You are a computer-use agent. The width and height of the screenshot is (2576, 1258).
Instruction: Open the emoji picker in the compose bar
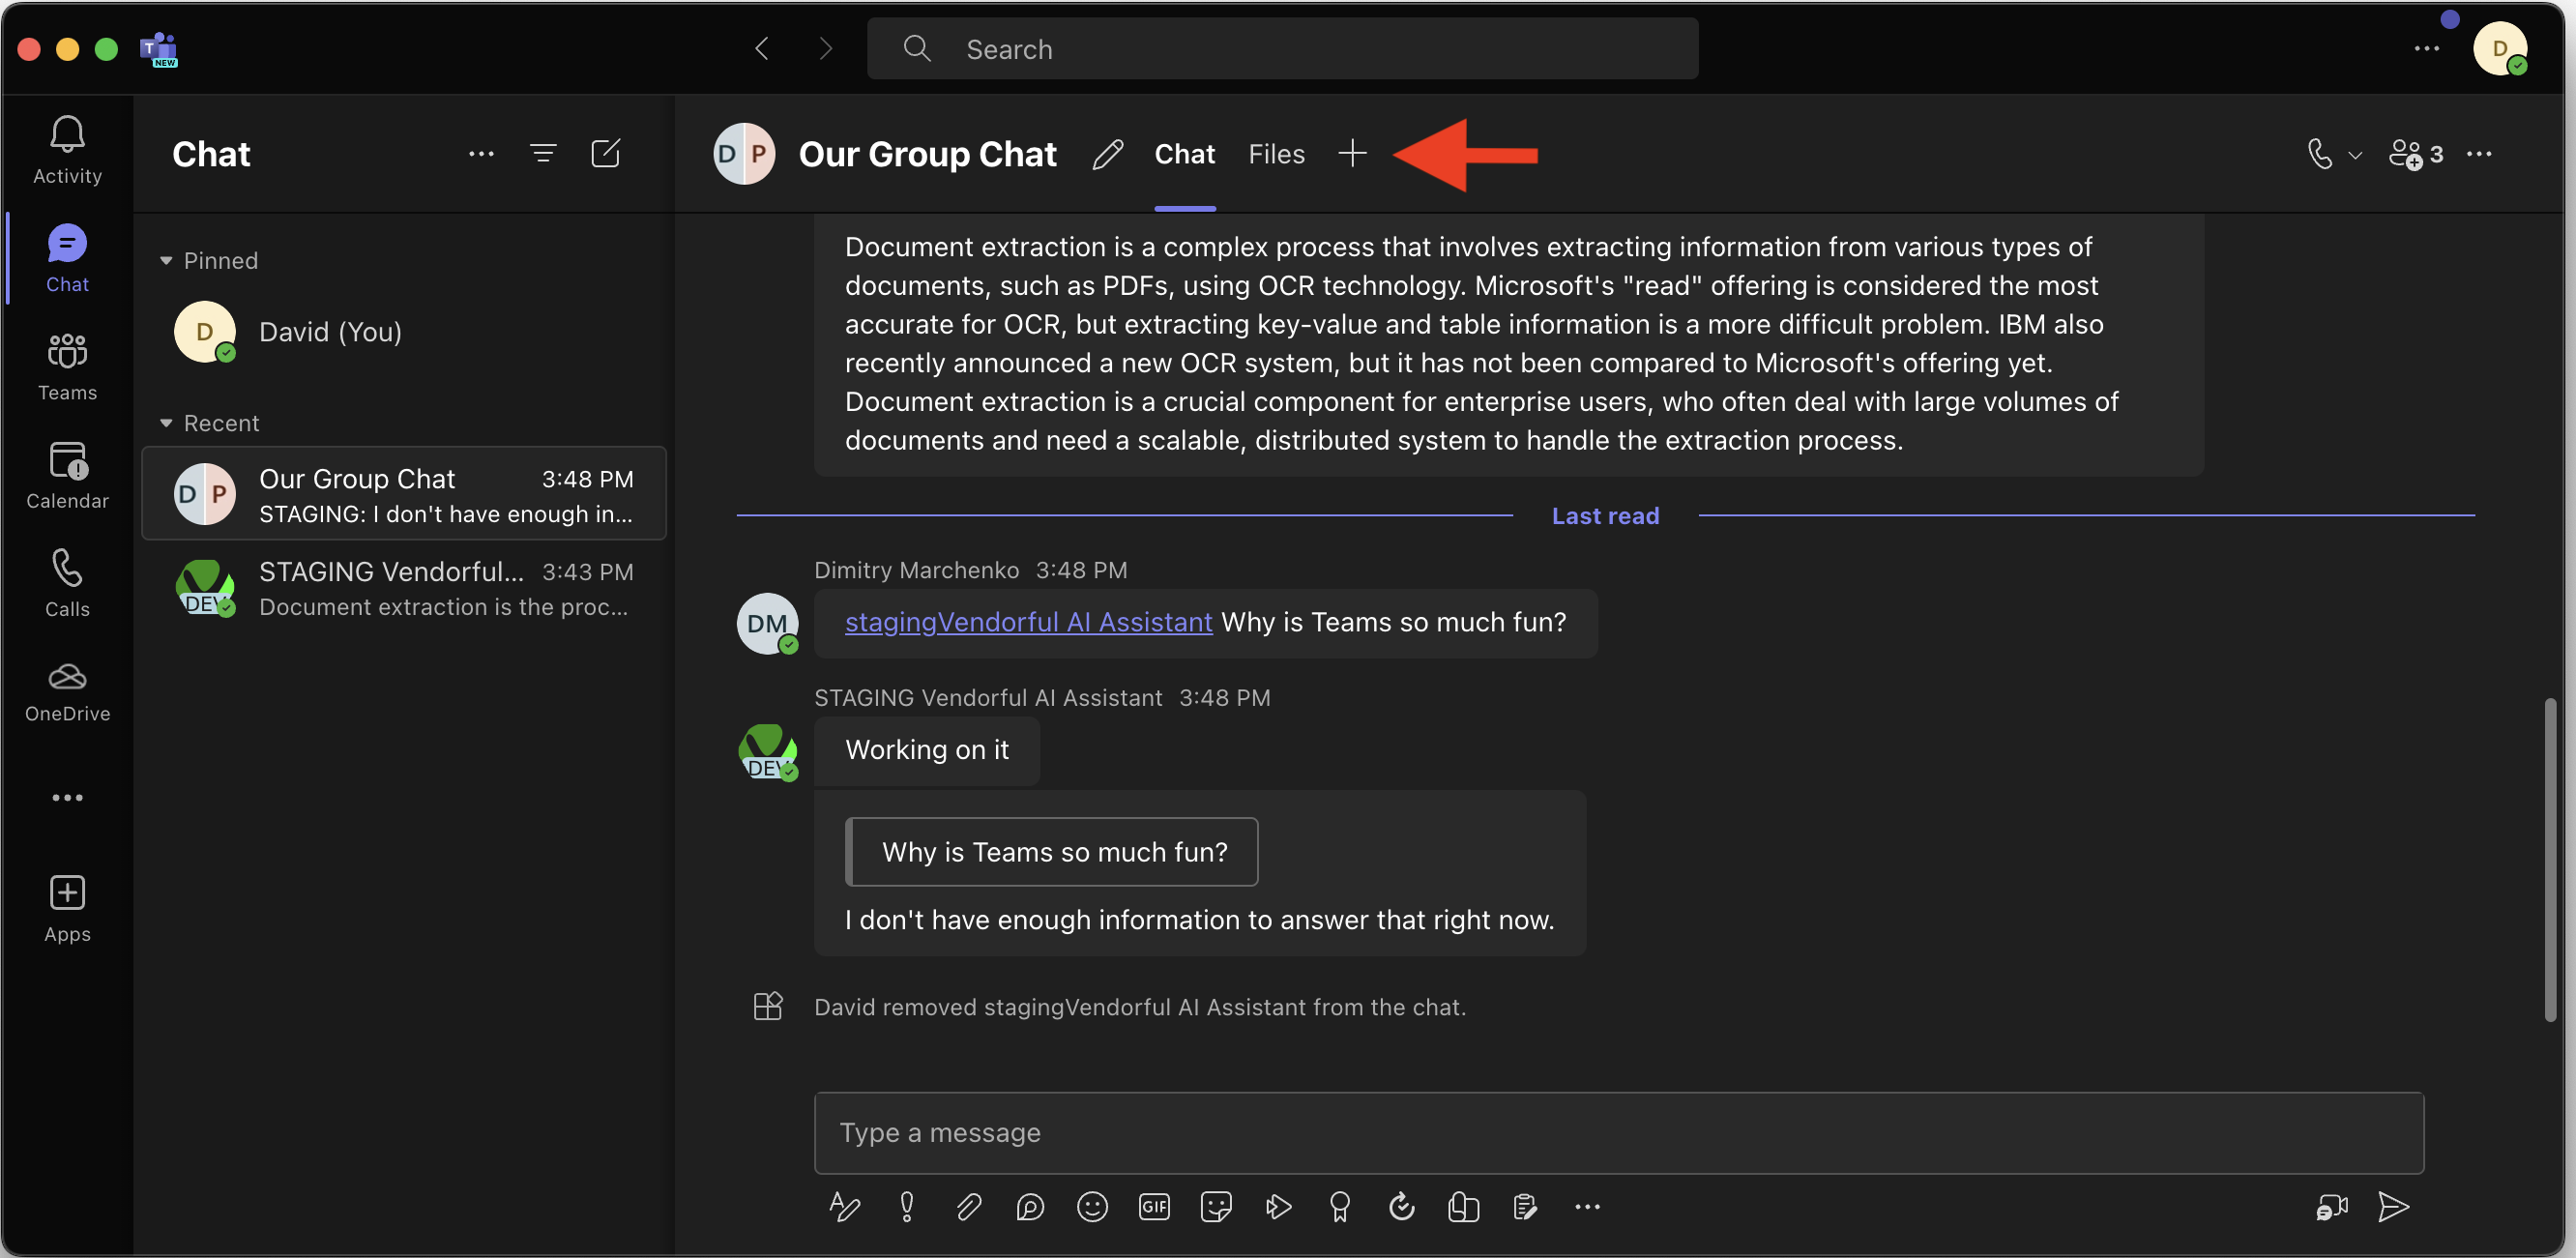1092,1207
